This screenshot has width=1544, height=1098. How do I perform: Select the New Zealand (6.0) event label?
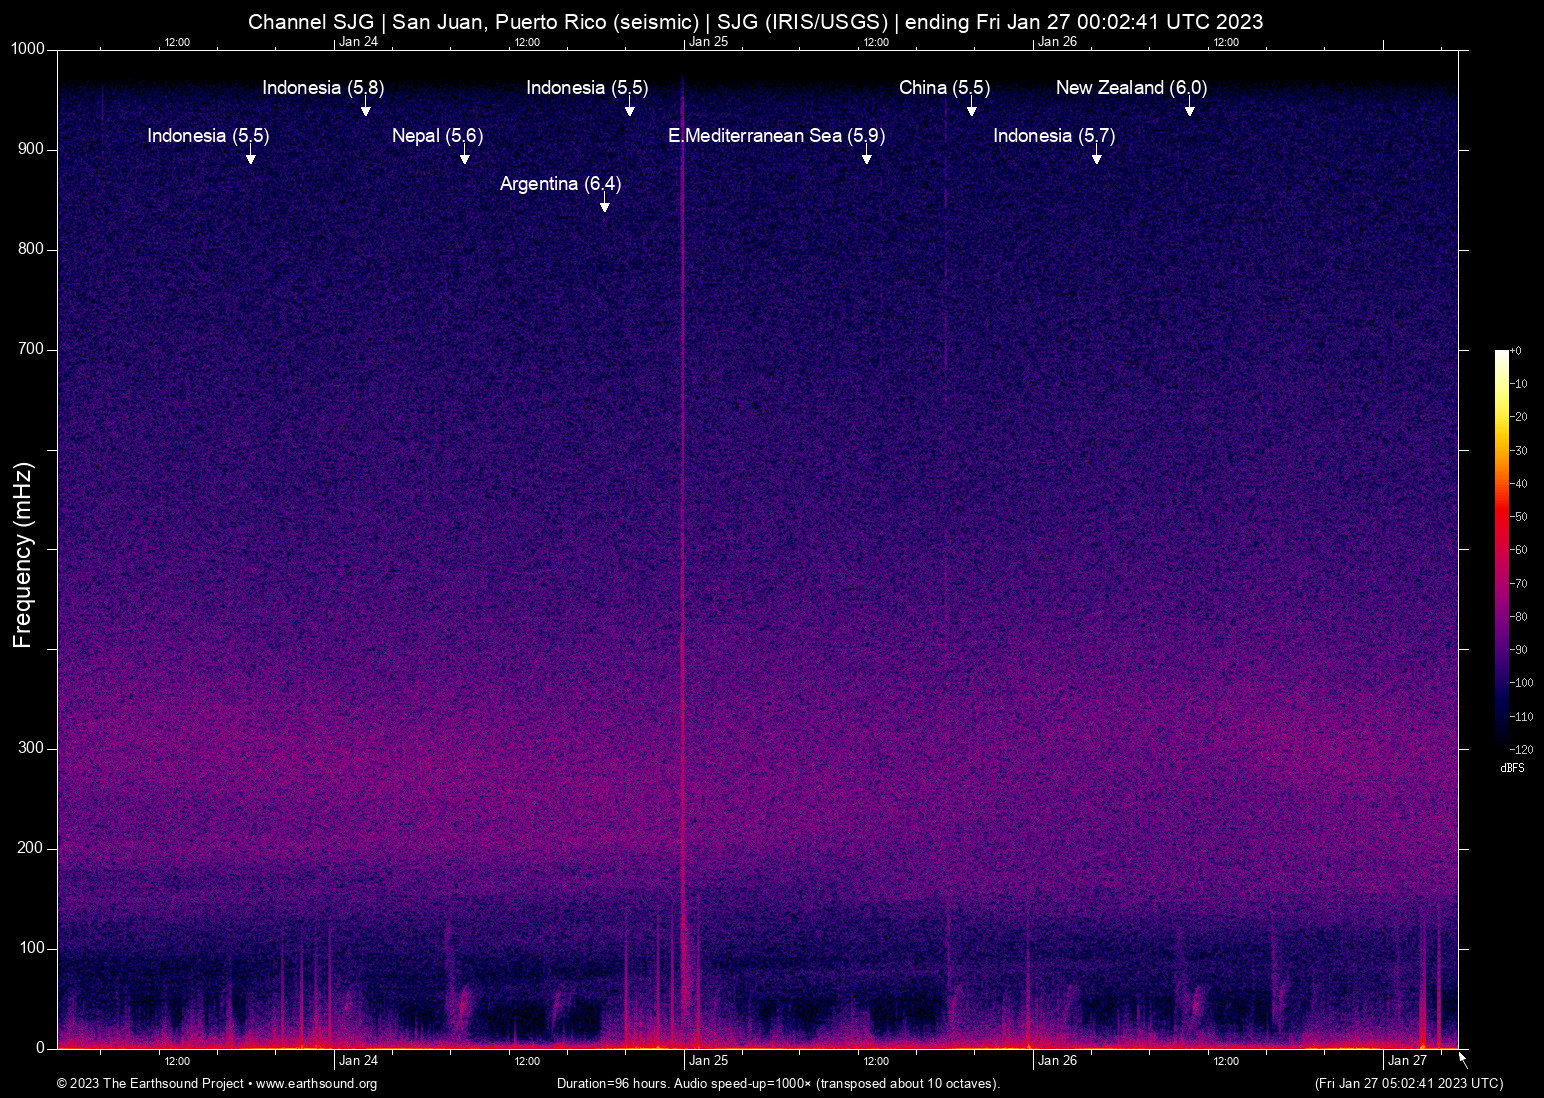coord(1131,88)
